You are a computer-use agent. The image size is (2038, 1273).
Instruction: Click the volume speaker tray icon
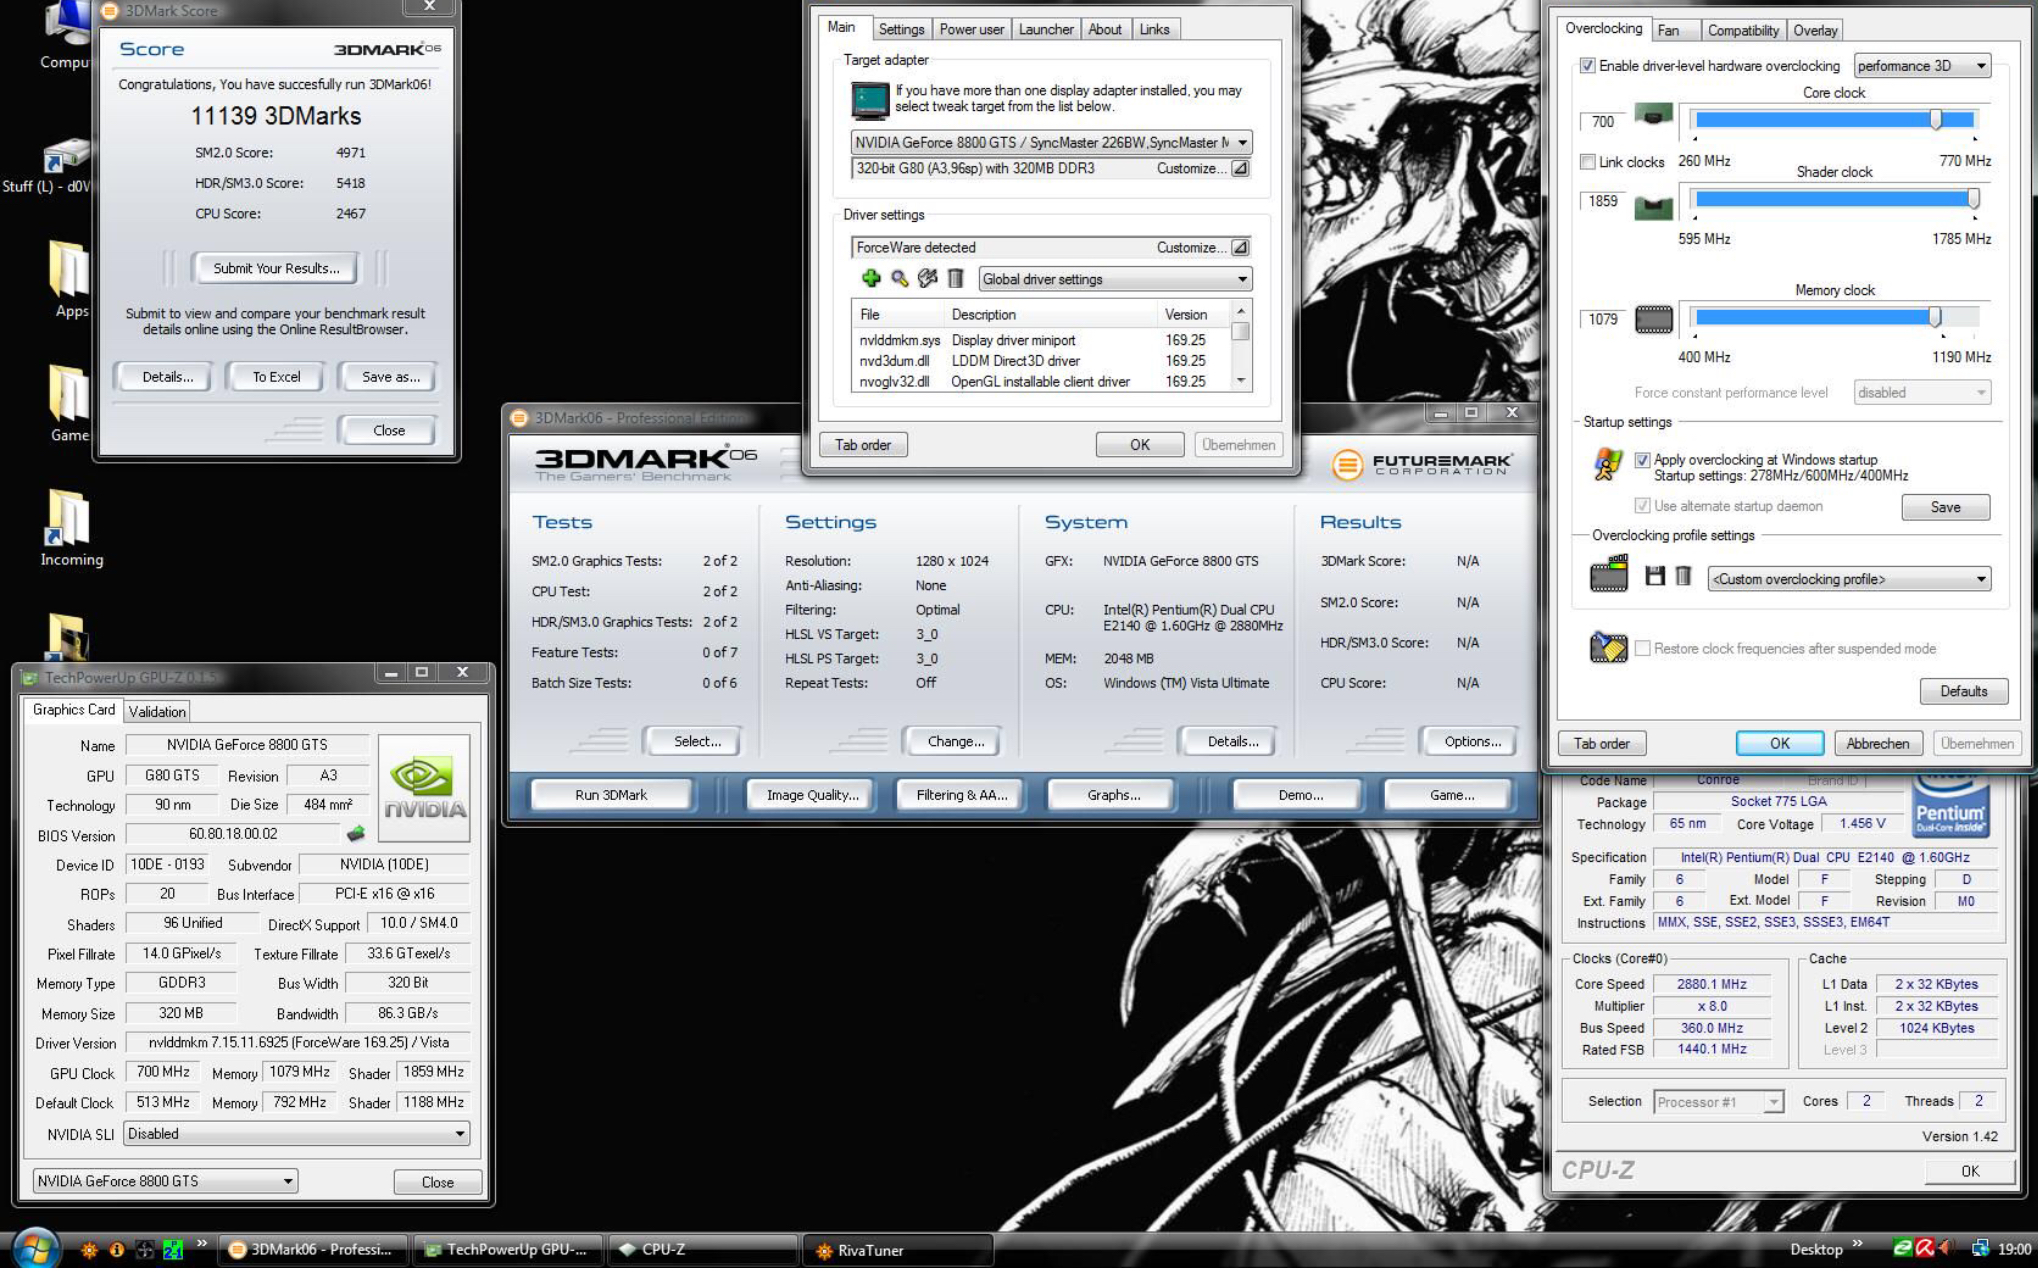1945,1248
